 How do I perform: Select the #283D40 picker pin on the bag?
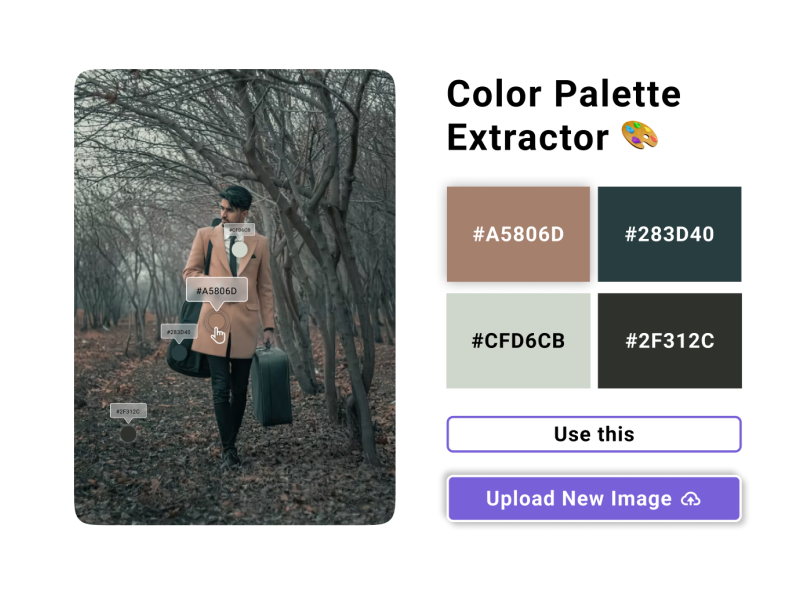[180, 351]
